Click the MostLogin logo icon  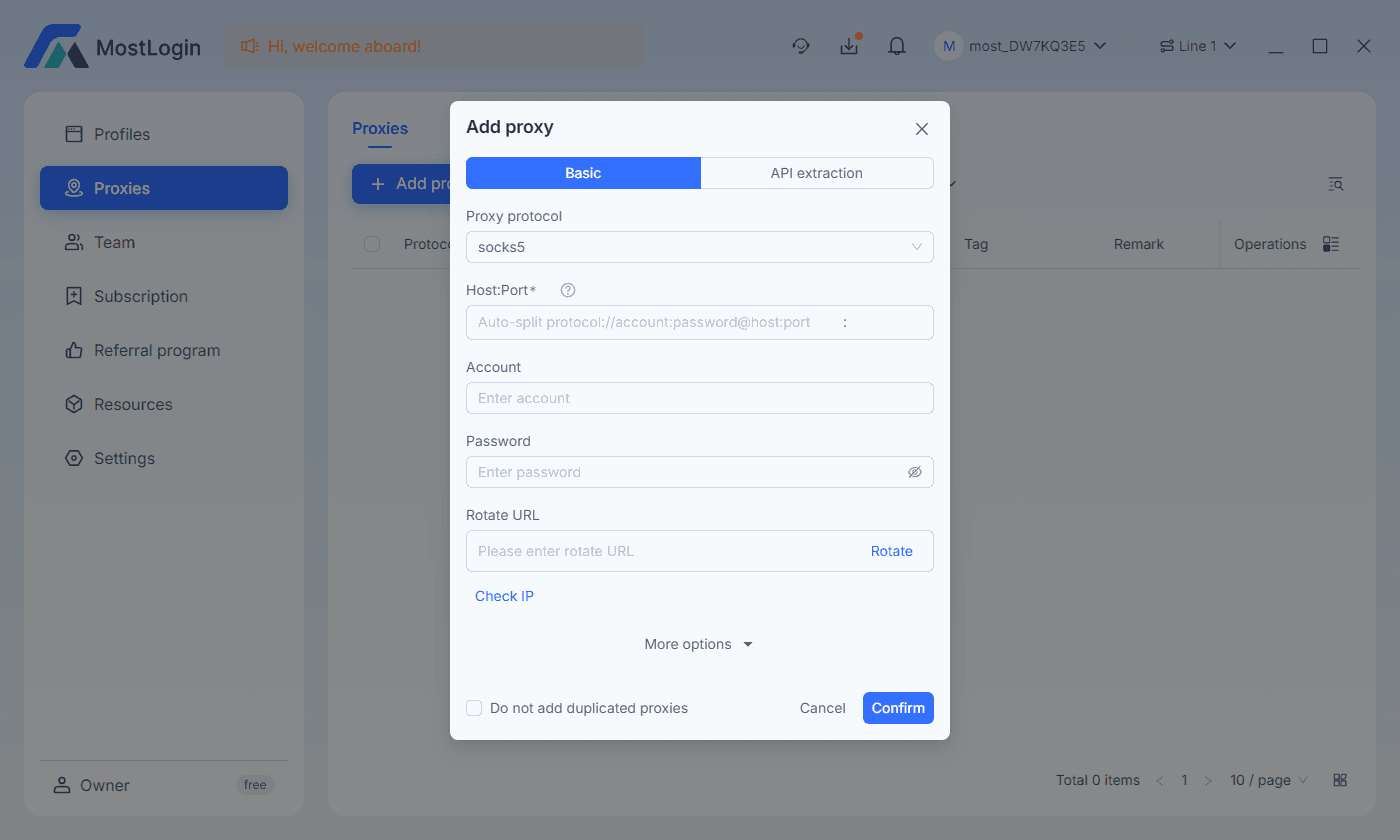55,46
